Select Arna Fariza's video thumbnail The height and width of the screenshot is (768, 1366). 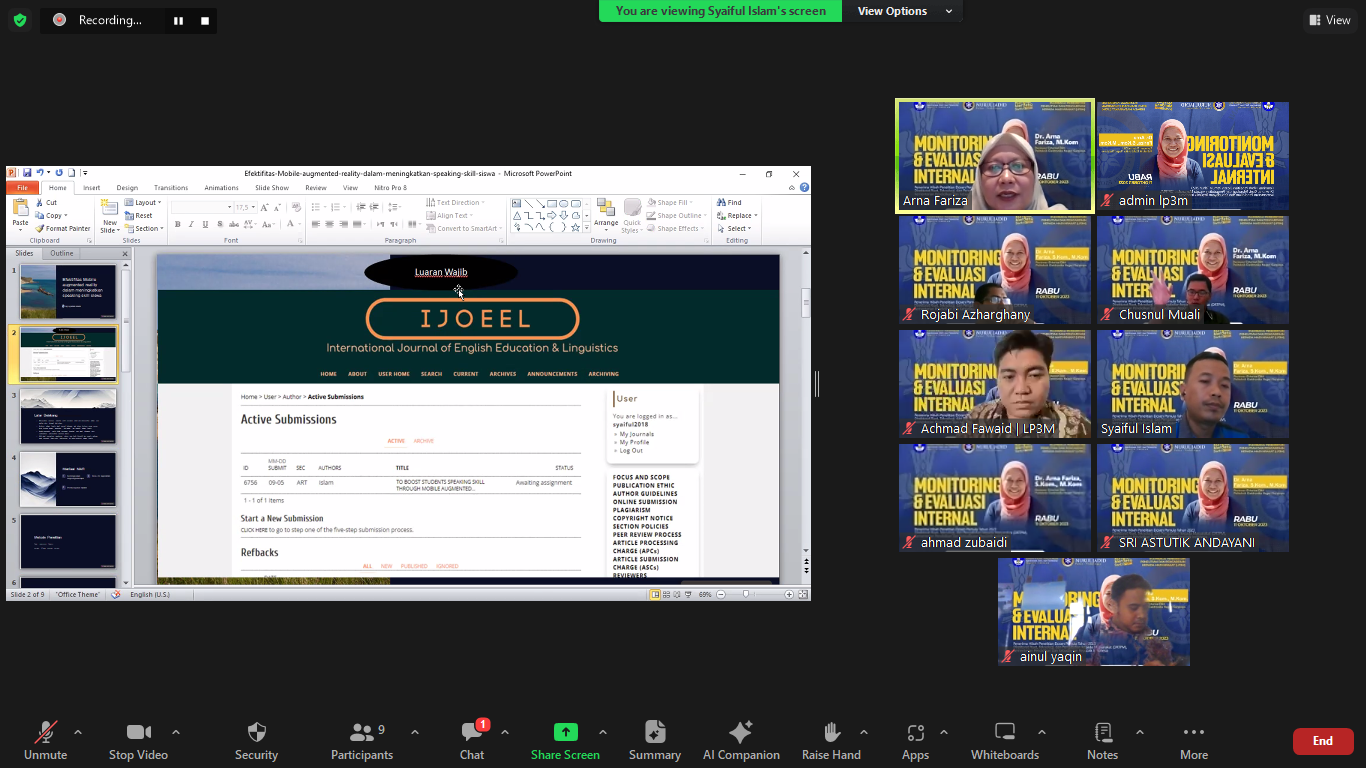coord(995,155)
